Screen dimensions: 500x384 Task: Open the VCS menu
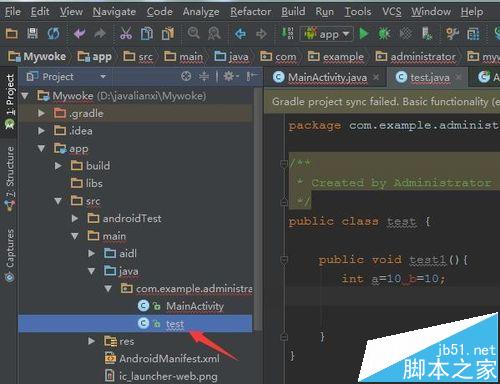[x=392, y=12]
